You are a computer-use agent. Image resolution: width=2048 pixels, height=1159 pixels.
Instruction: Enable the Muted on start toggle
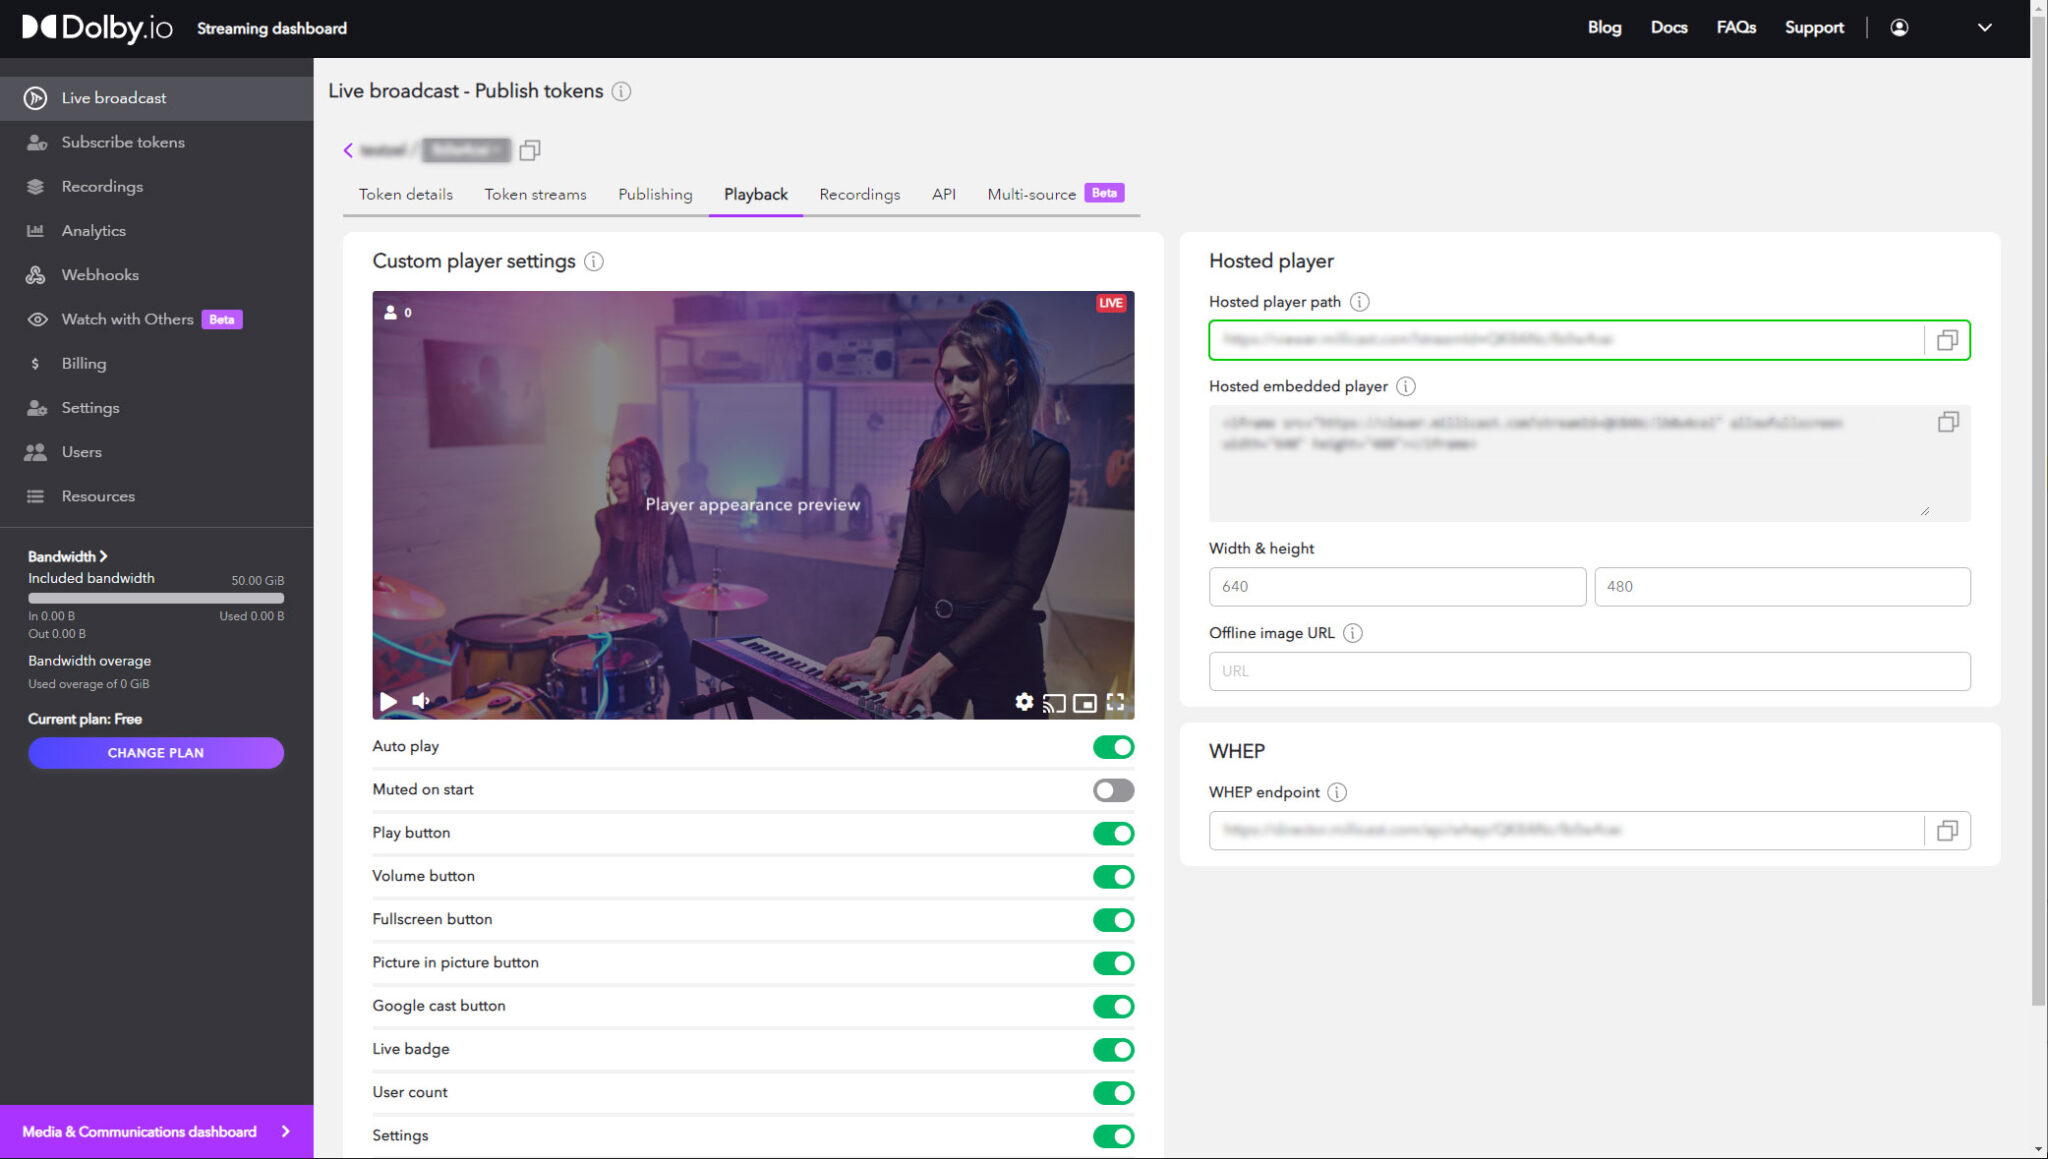[1112, 790]
